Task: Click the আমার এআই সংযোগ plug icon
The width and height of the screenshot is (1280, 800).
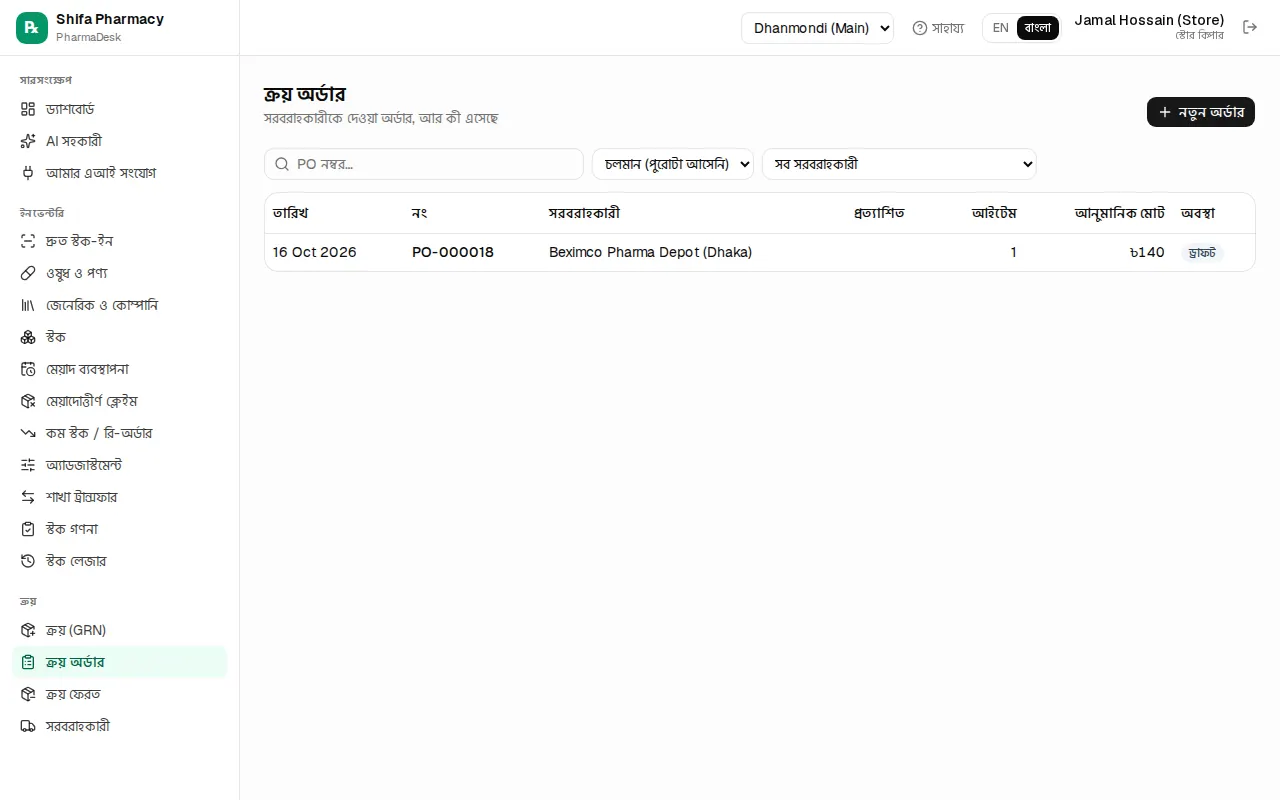Action: tap(28, 173)
